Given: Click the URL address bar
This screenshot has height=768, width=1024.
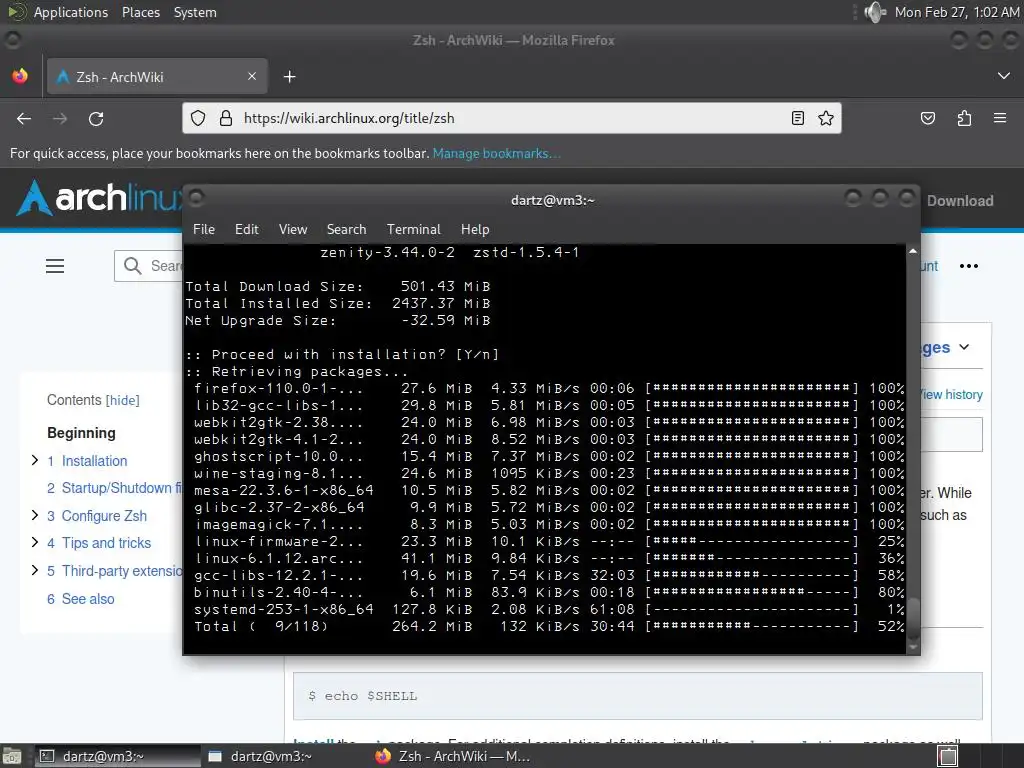Looking at the screenshot, I should click(x=512, y=118).
